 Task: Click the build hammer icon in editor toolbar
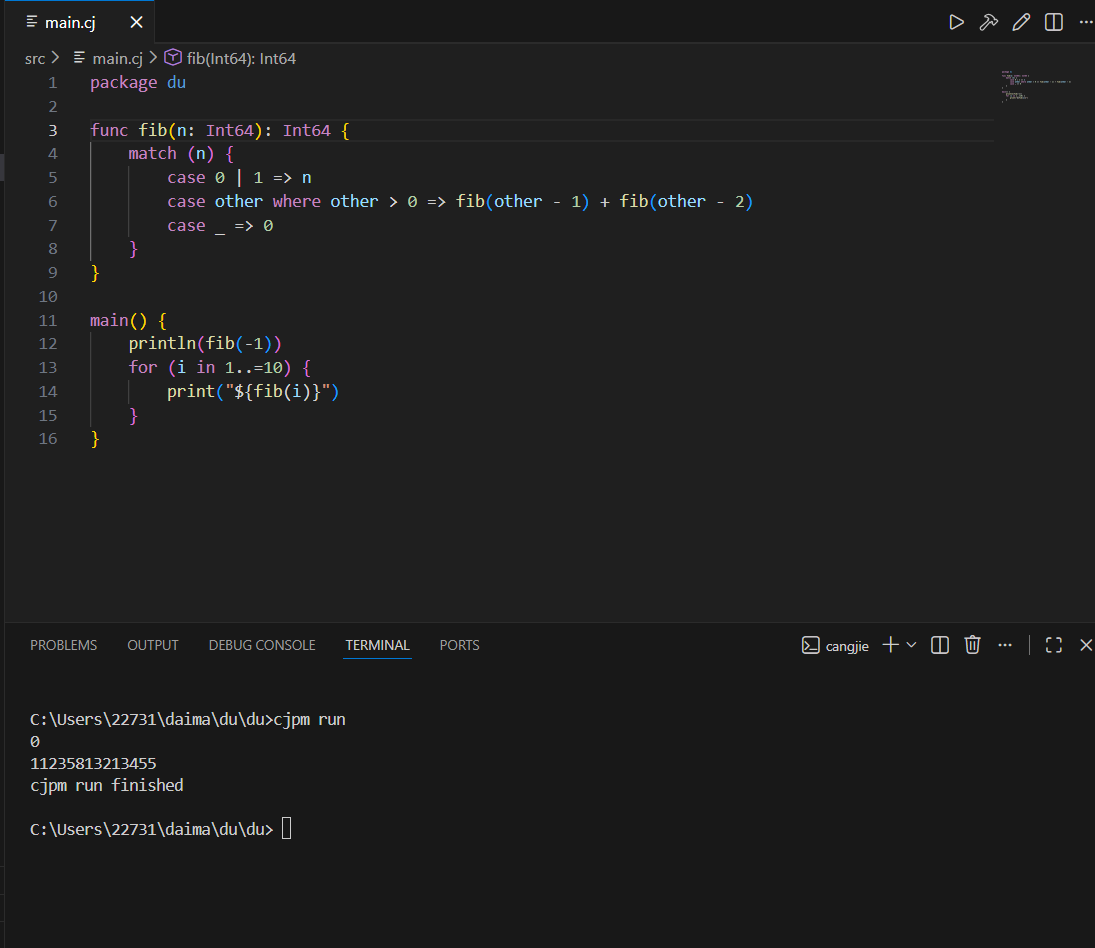pos(988,22)
